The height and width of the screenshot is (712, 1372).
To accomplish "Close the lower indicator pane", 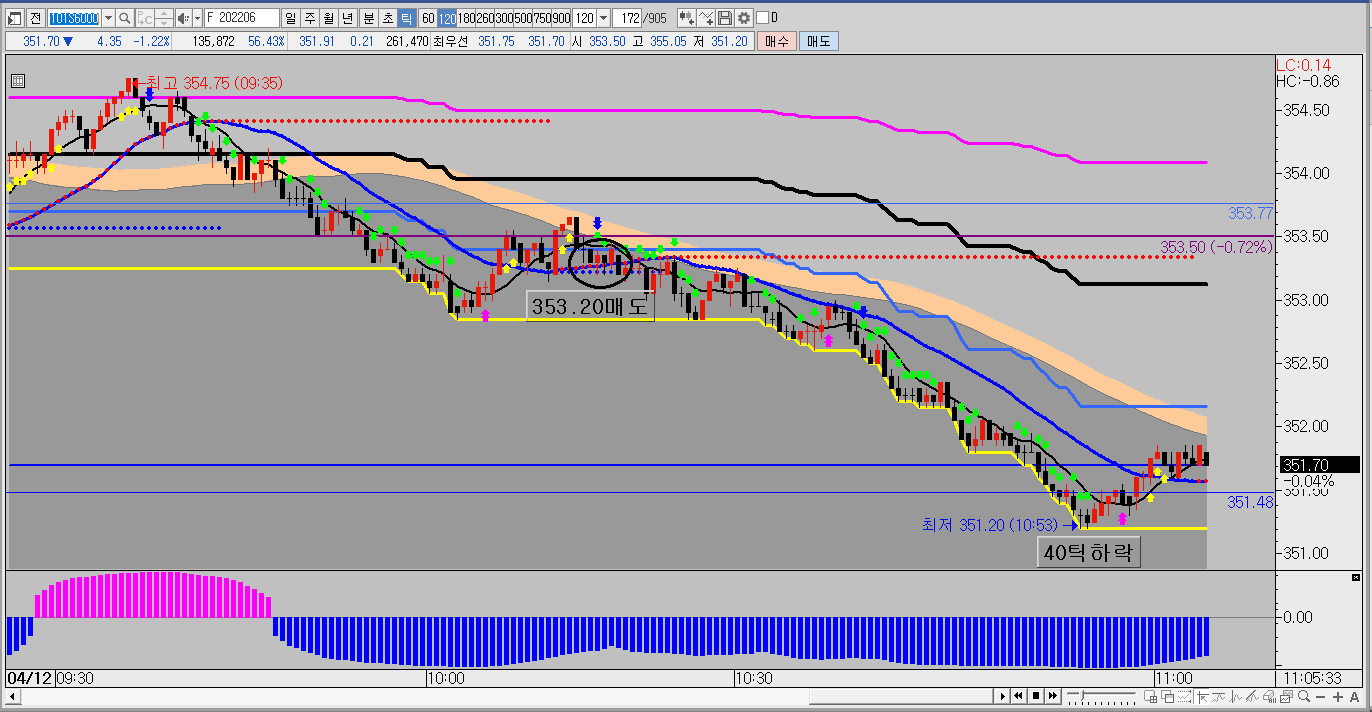I will 1355,578.
